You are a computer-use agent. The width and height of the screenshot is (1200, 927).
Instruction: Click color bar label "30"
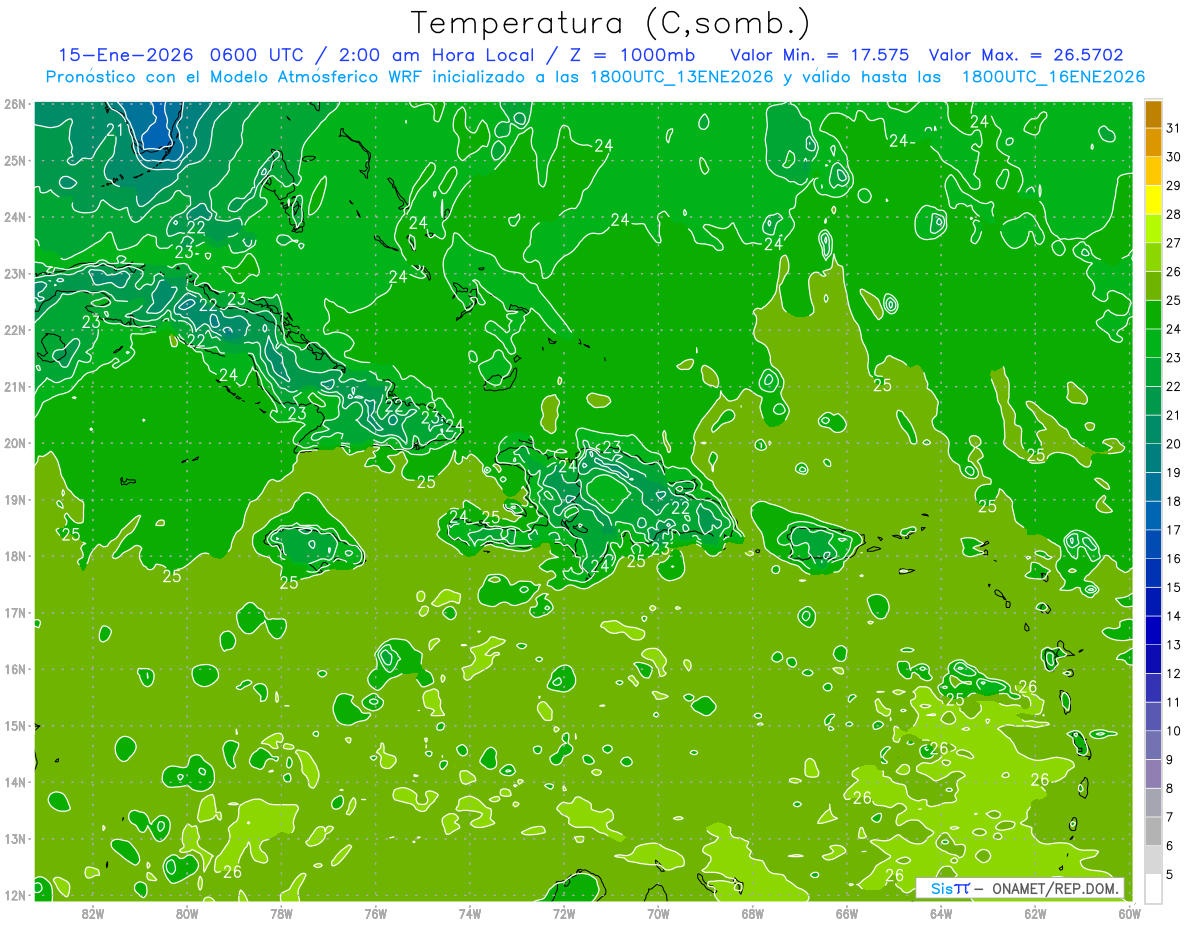coord(1173,158)
